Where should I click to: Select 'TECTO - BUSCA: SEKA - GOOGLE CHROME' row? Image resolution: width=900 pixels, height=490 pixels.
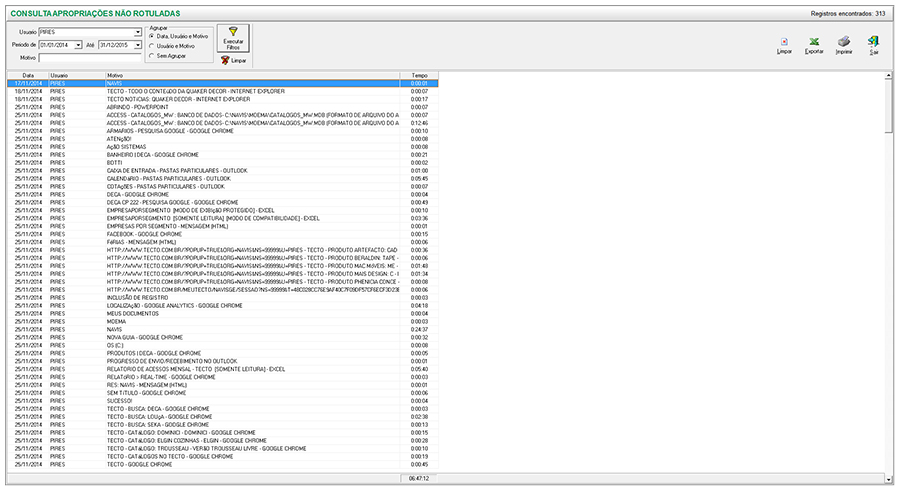pyautogui.click(x=223, y=425)
